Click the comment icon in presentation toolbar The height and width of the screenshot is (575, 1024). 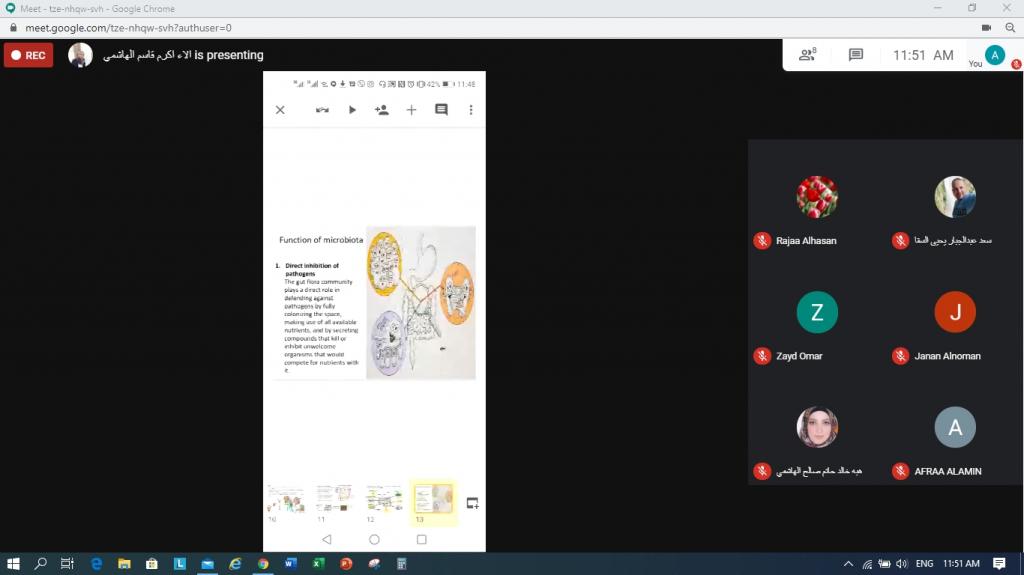(x=441, y=110)
